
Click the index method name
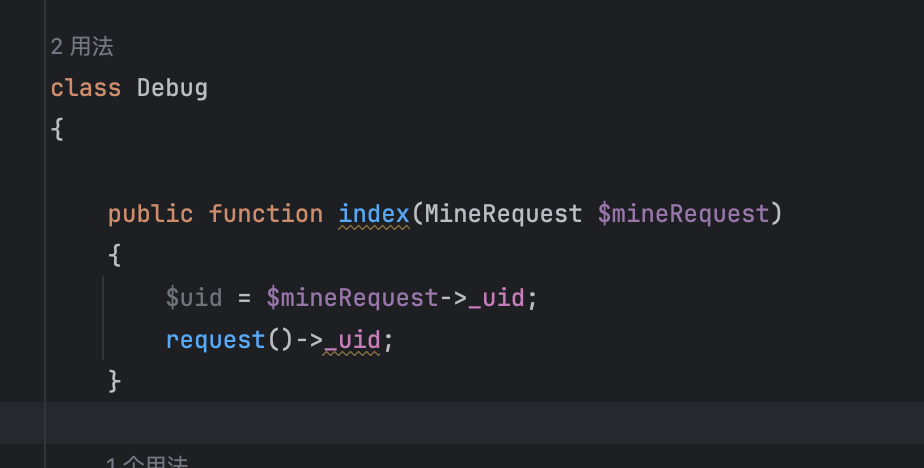[374, 213]
